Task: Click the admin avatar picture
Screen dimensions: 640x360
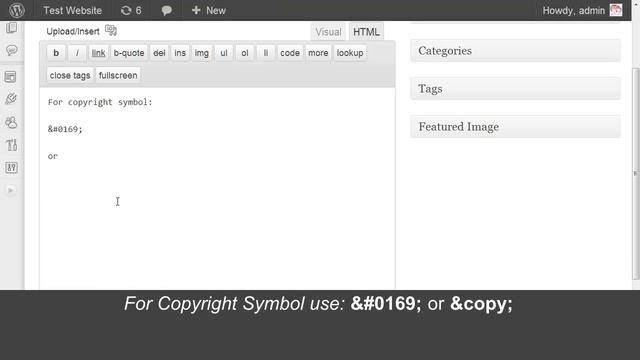Action: (x=616, y=10)
